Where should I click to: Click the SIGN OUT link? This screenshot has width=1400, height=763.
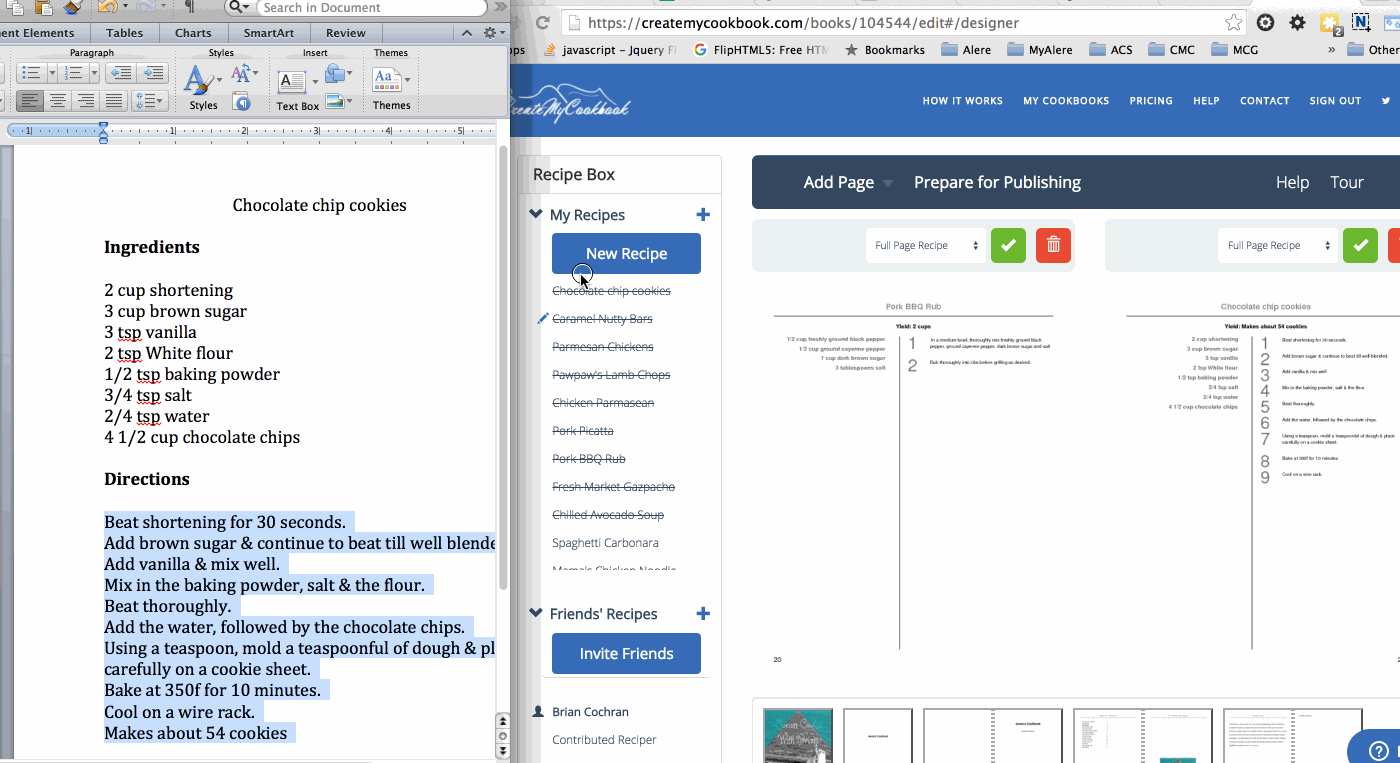pyautogui.click(x=1335, y=100)
